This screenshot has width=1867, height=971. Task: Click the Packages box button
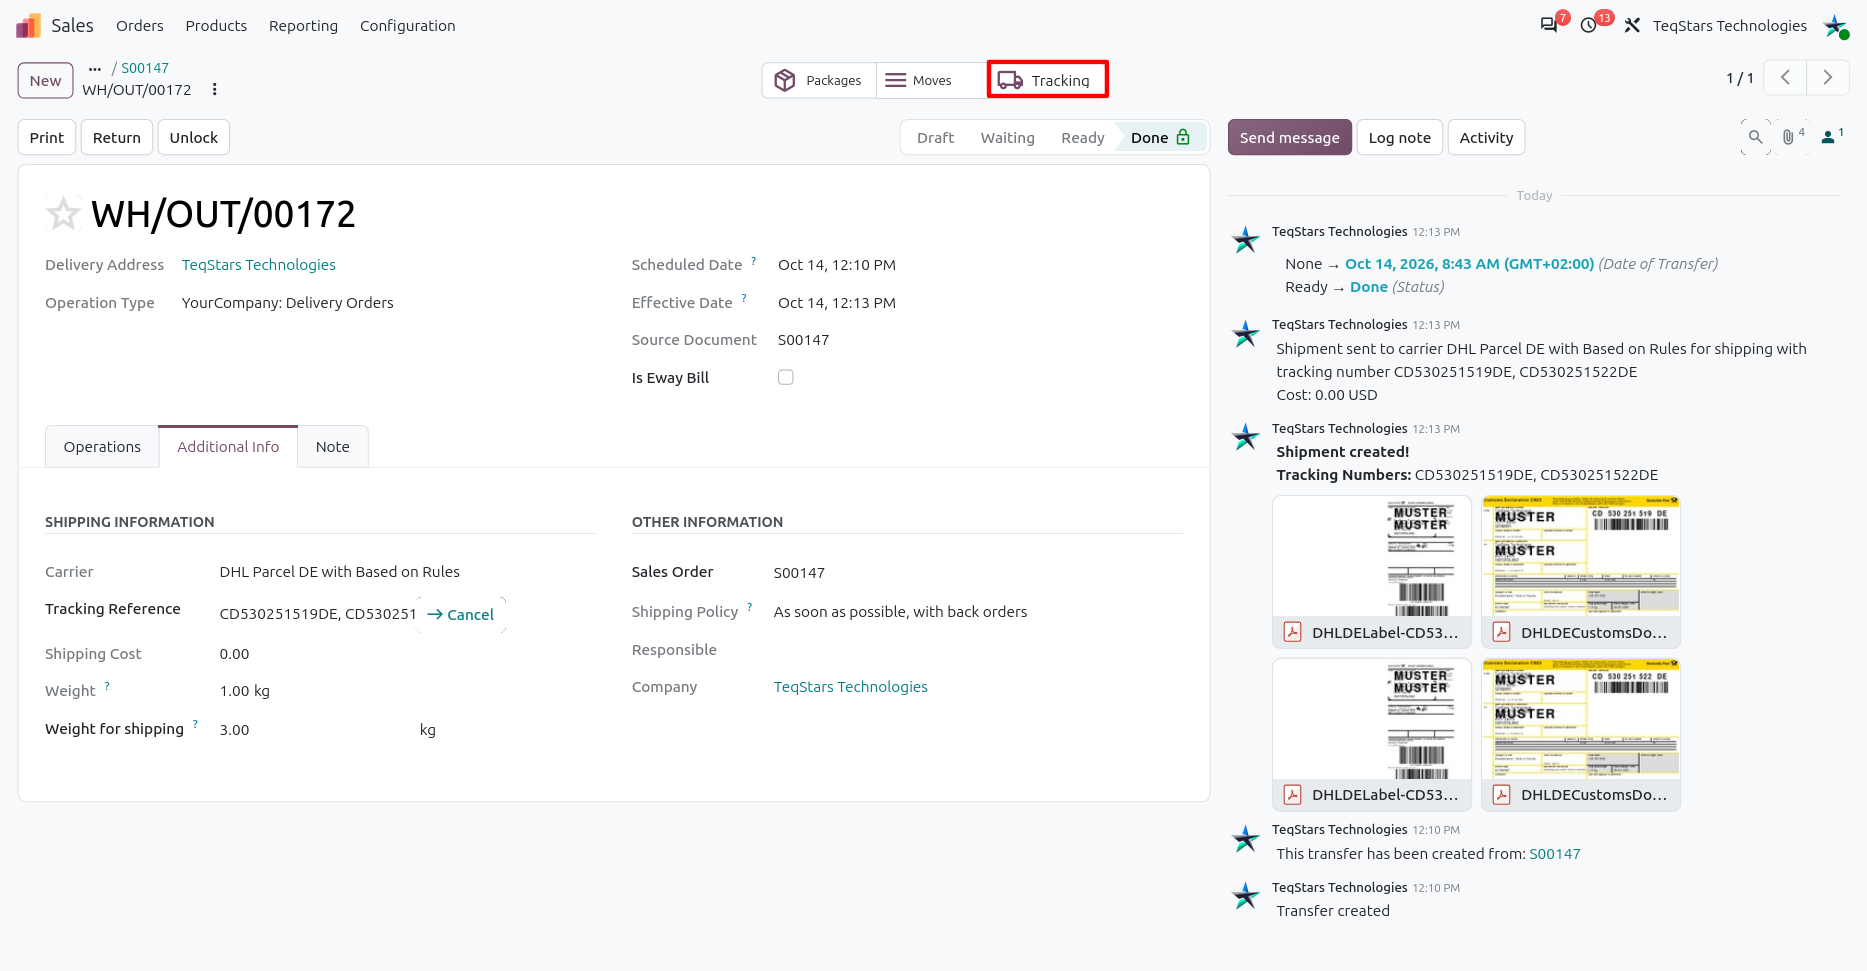click(819, 80)
